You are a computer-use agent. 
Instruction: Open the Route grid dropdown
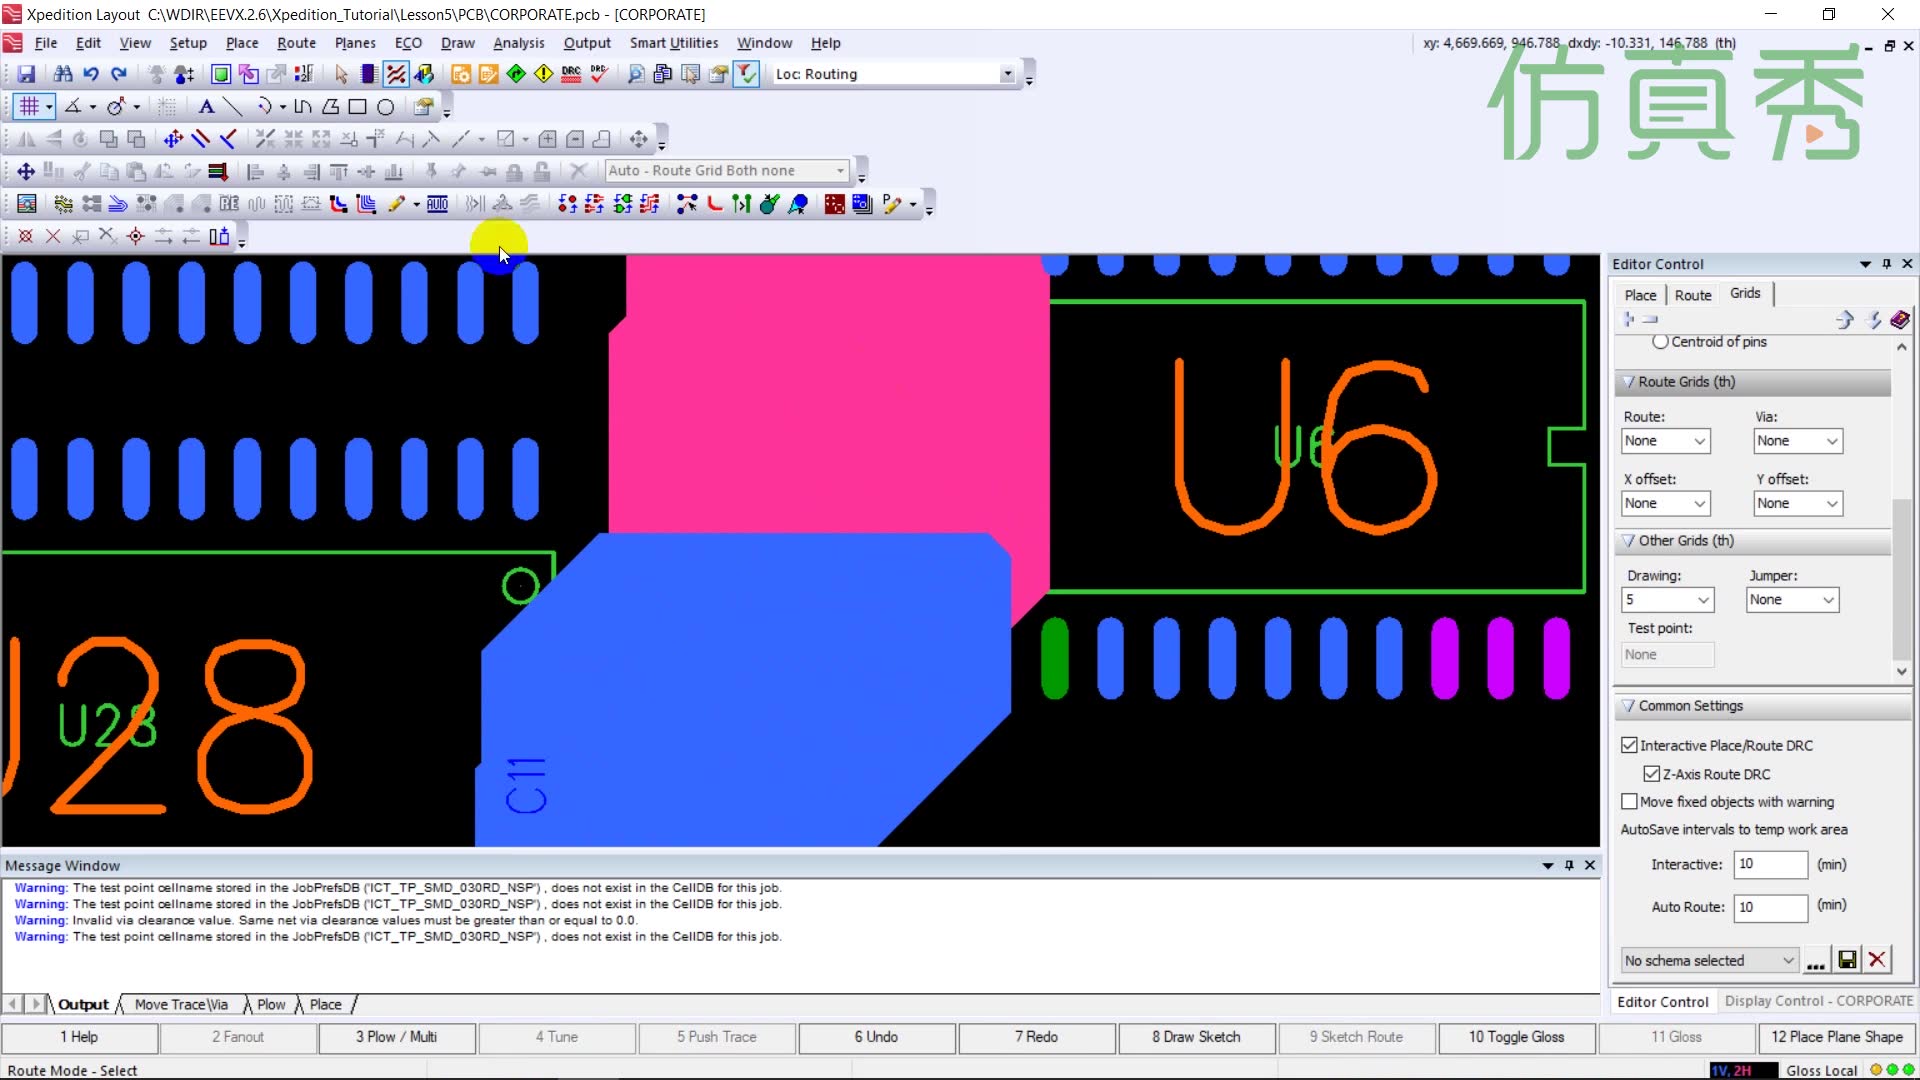point(1699,441)
